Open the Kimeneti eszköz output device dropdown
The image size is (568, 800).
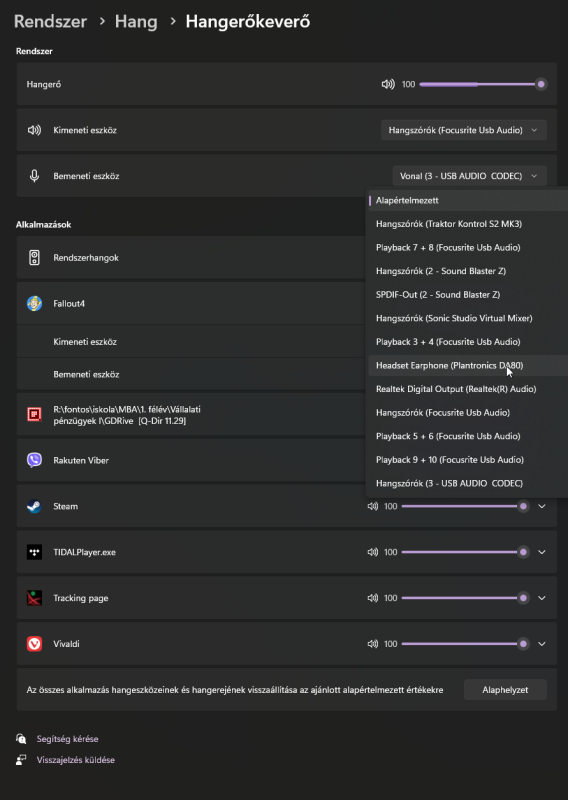point(463,130)
